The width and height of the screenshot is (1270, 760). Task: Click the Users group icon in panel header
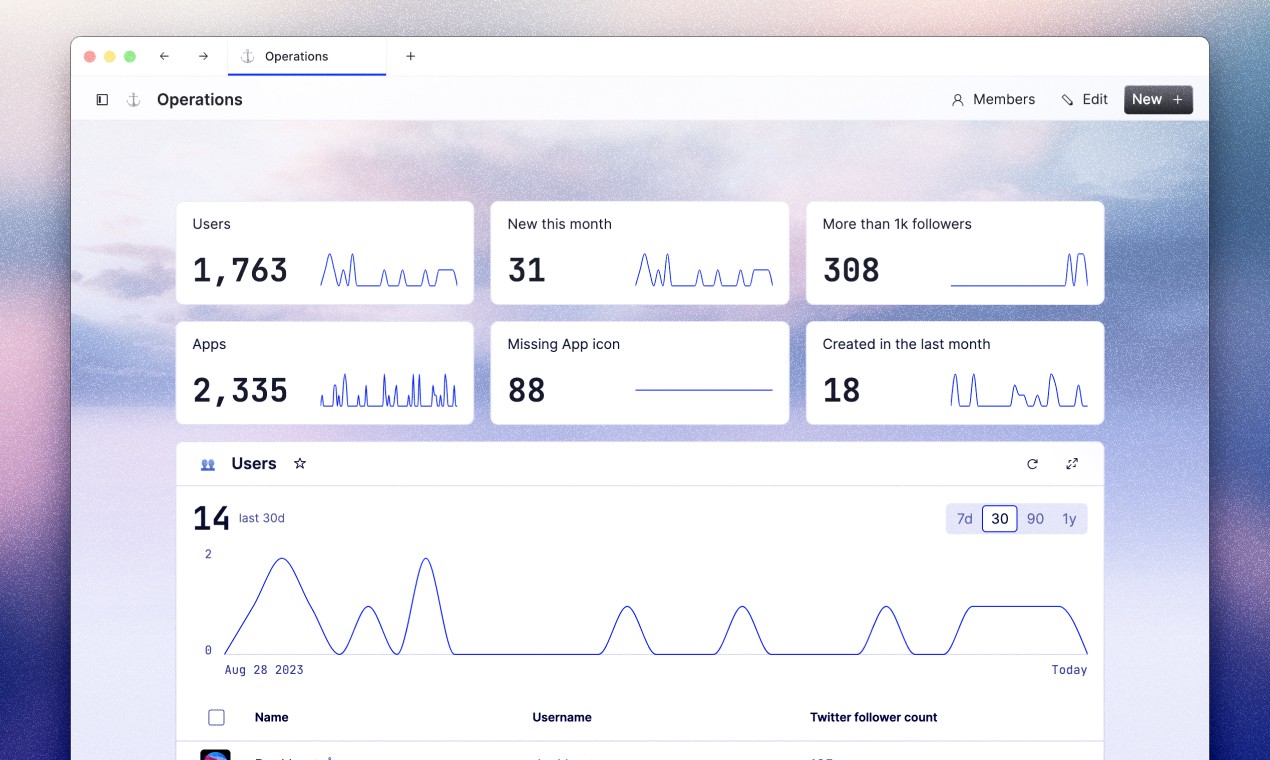click(x=208, y=464)
